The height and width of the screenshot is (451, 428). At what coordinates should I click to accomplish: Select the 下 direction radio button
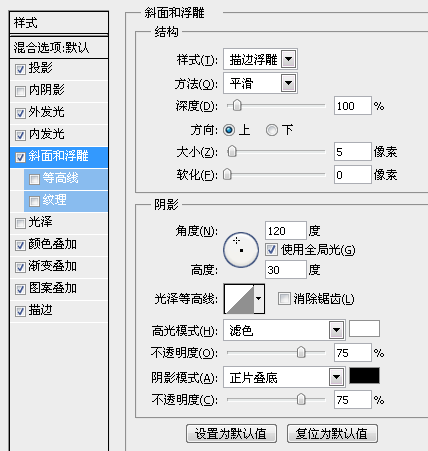[x=272, y=130]
